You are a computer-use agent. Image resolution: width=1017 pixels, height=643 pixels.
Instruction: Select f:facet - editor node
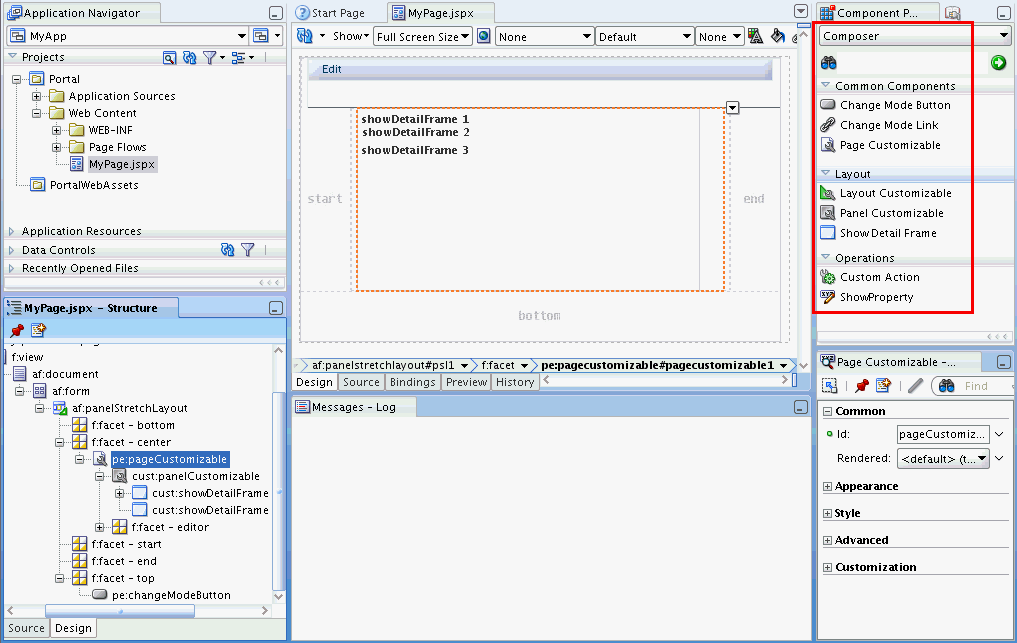170,527
